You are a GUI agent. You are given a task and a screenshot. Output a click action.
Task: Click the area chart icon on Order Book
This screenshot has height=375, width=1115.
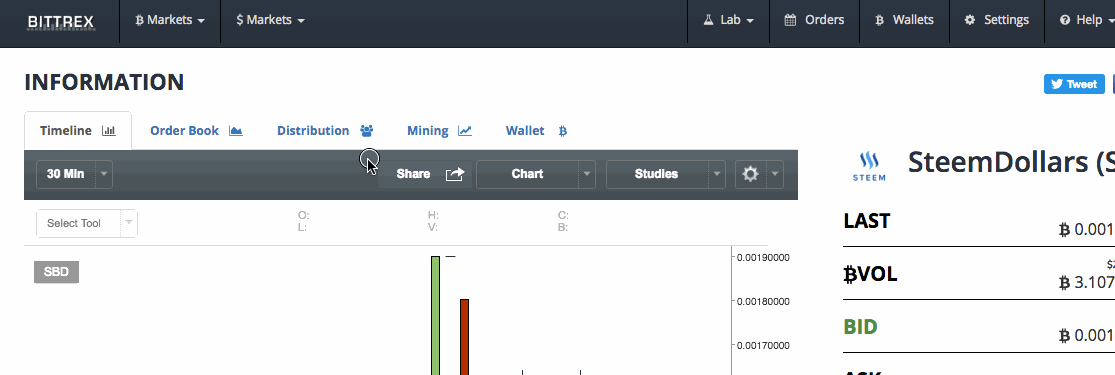(x=236, y=131)
